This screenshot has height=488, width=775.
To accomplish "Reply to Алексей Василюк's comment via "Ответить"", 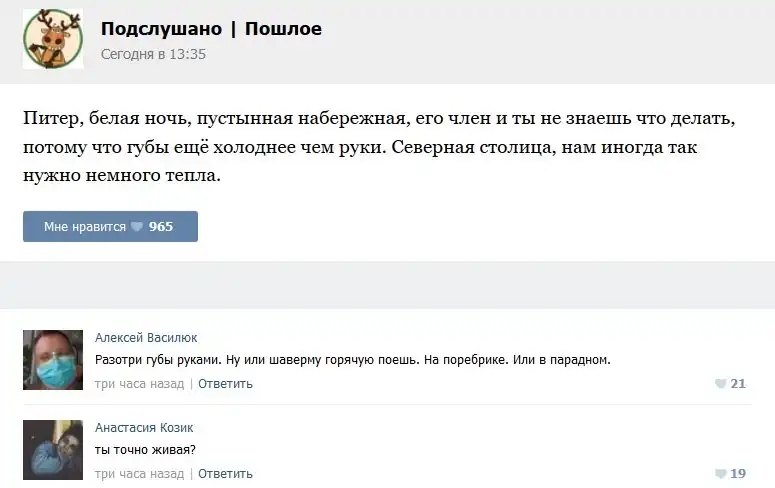I will click(225, 384).
